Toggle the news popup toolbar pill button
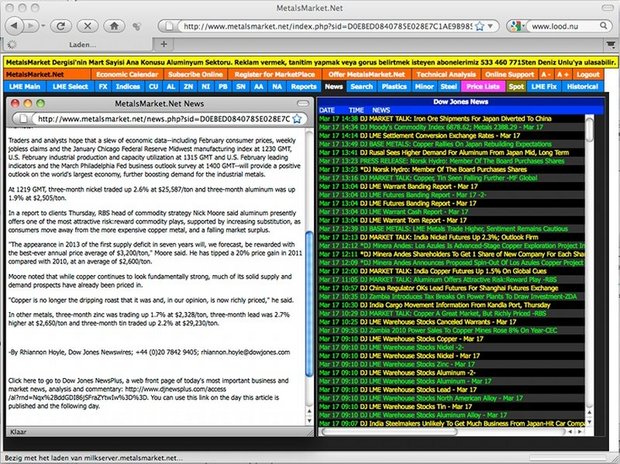 [303, 103]
